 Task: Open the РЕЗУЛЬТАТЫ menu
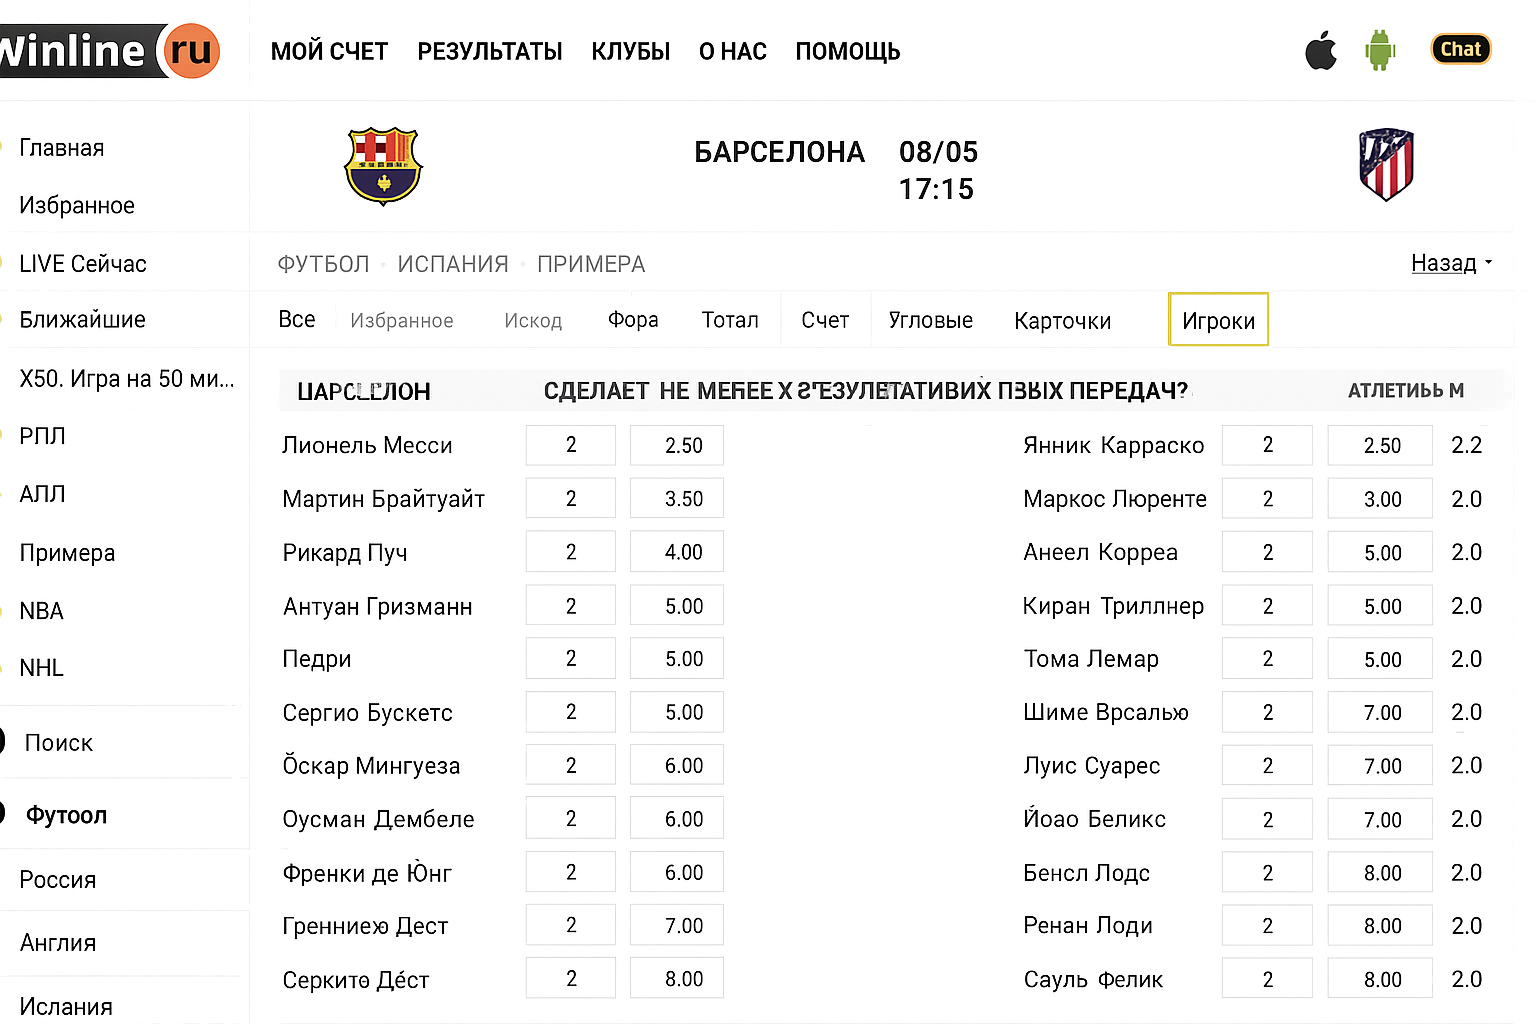point(490,51)
